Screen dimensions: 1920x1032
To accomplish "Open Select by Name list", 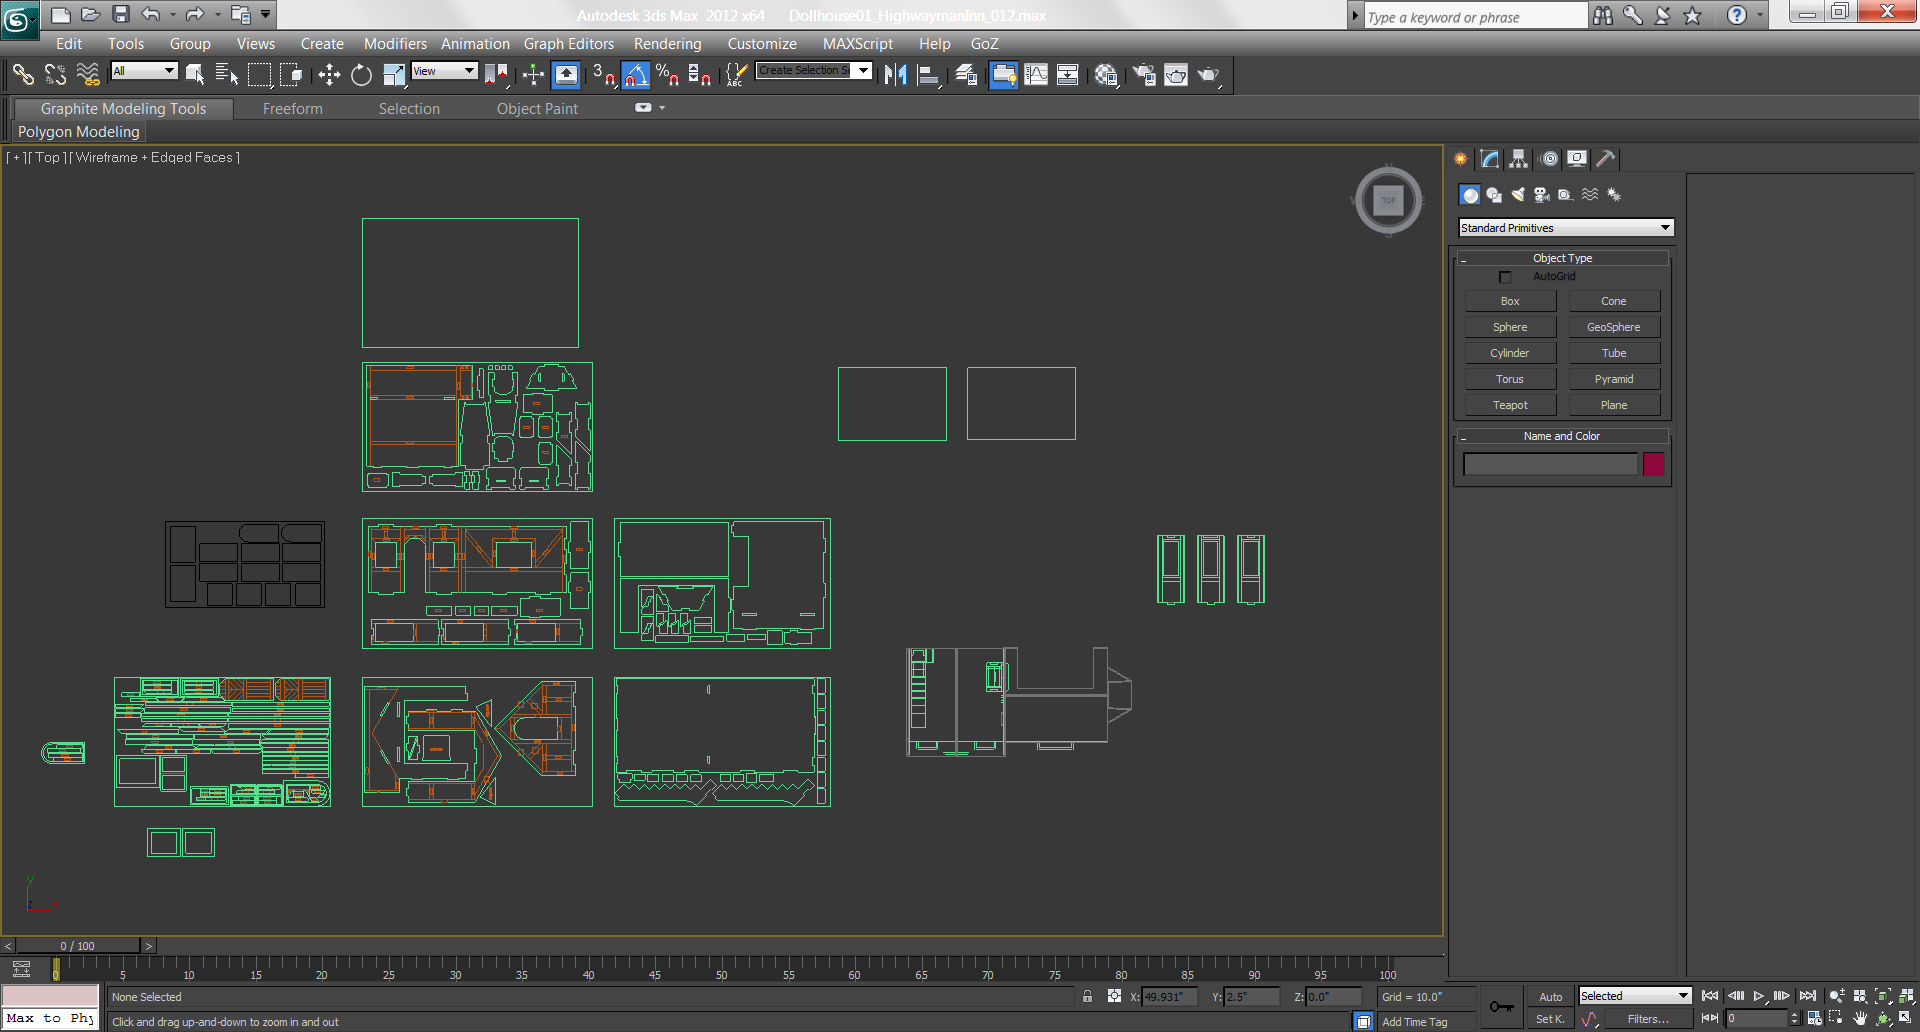I will point(227,75).
